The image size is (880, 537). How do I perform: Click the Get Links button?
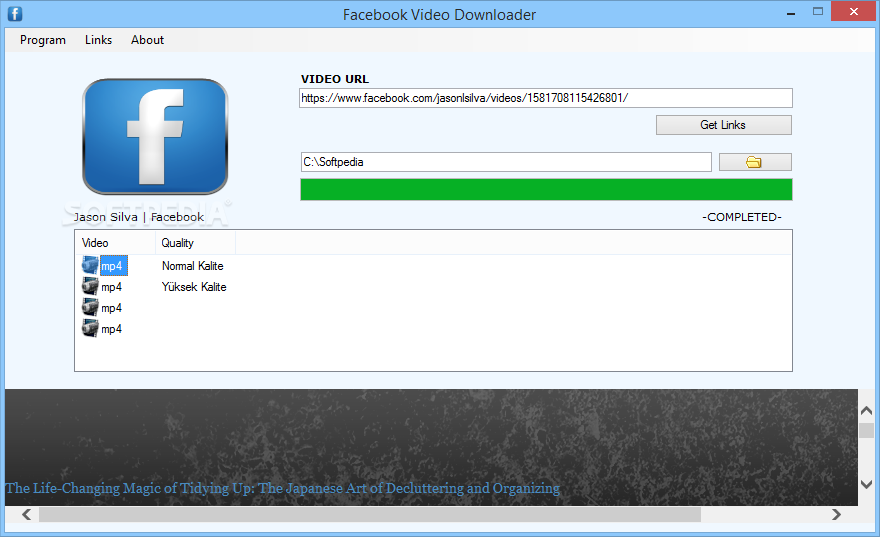723,125
